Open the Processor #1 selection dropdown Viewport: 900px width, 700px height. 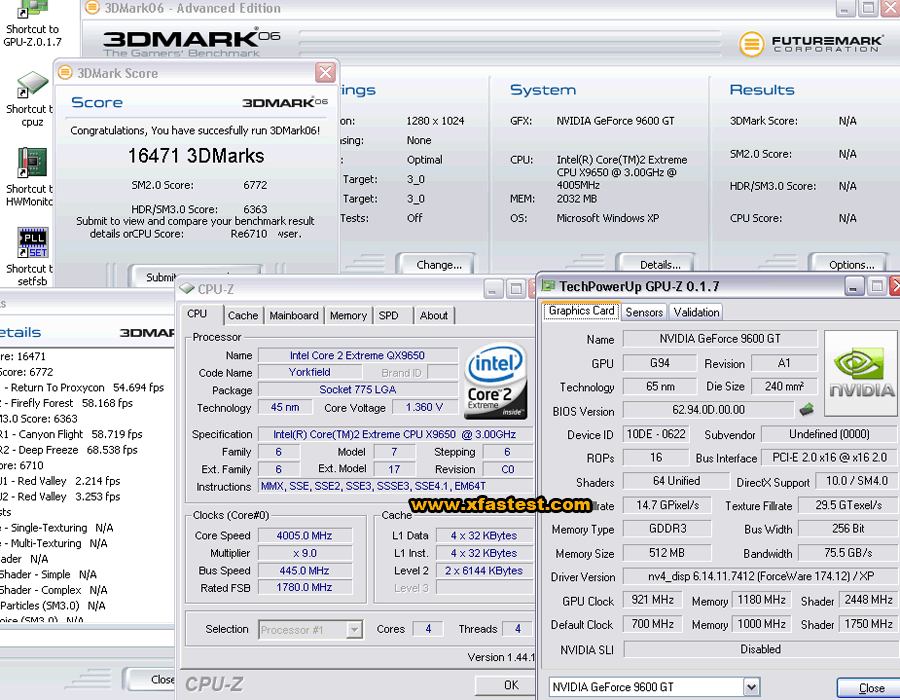[353, 630]
